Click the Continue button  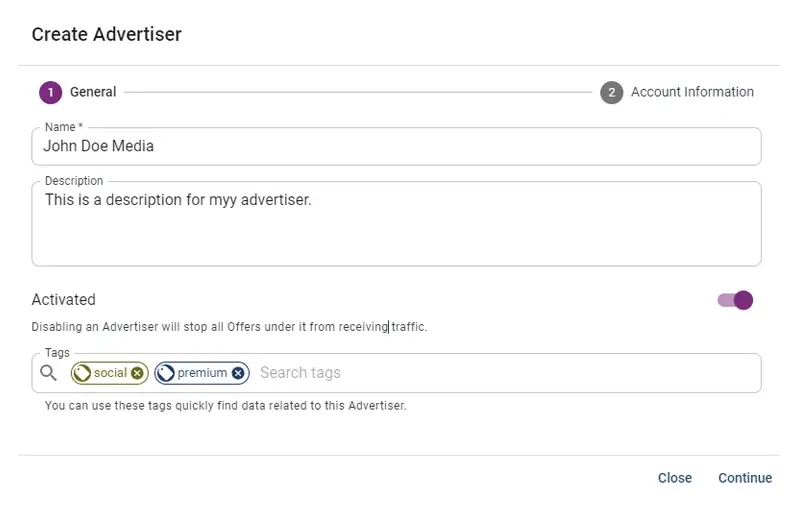pos(745,478)
